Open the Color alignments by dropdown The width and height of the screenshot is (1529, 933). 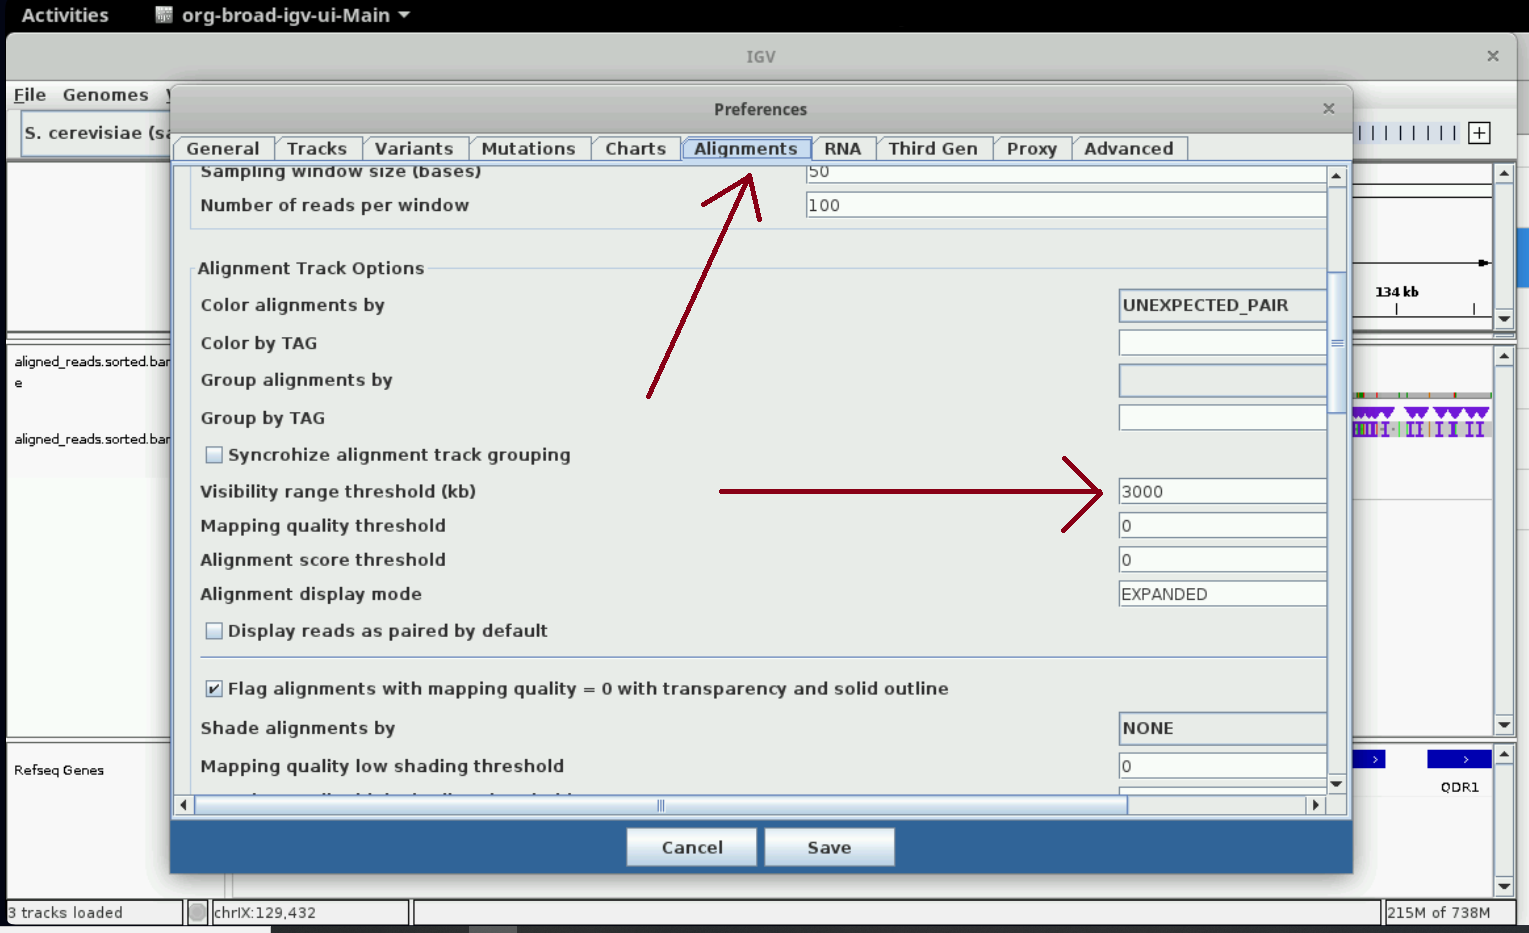pos(1222,305)
